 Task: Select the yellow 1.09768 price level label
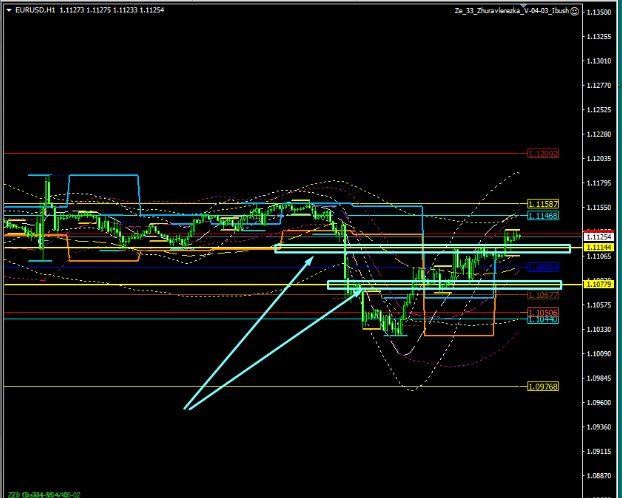[x=542, y=387]
